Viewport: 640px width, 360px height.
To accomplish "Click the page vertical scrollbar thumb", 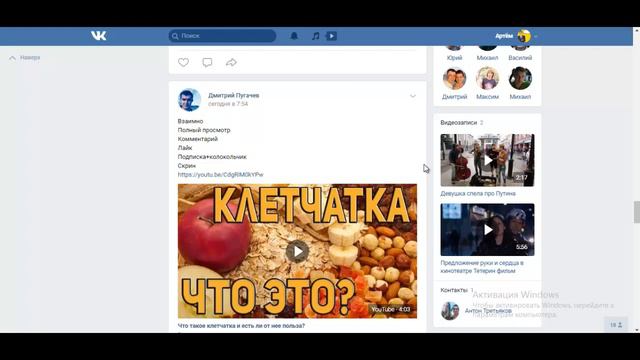I will click(636, 212).
